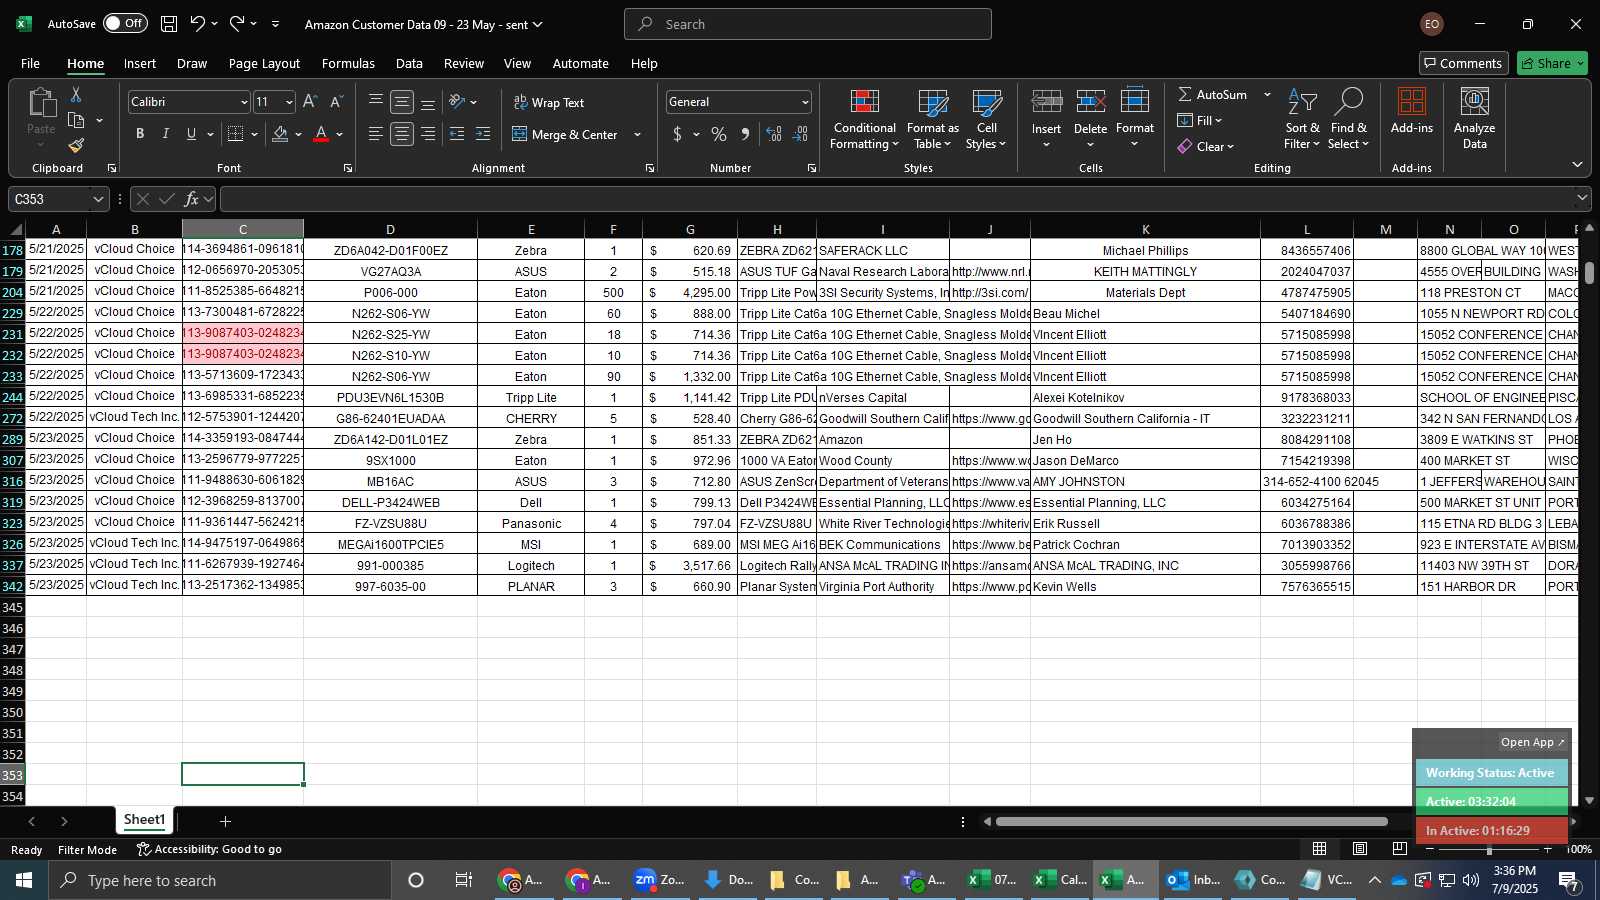Image resolution: width=1600 pixels, height=900 pixels.
Task: Click the Copy icon in Clipboard group
Action: [x=76, y=121]
